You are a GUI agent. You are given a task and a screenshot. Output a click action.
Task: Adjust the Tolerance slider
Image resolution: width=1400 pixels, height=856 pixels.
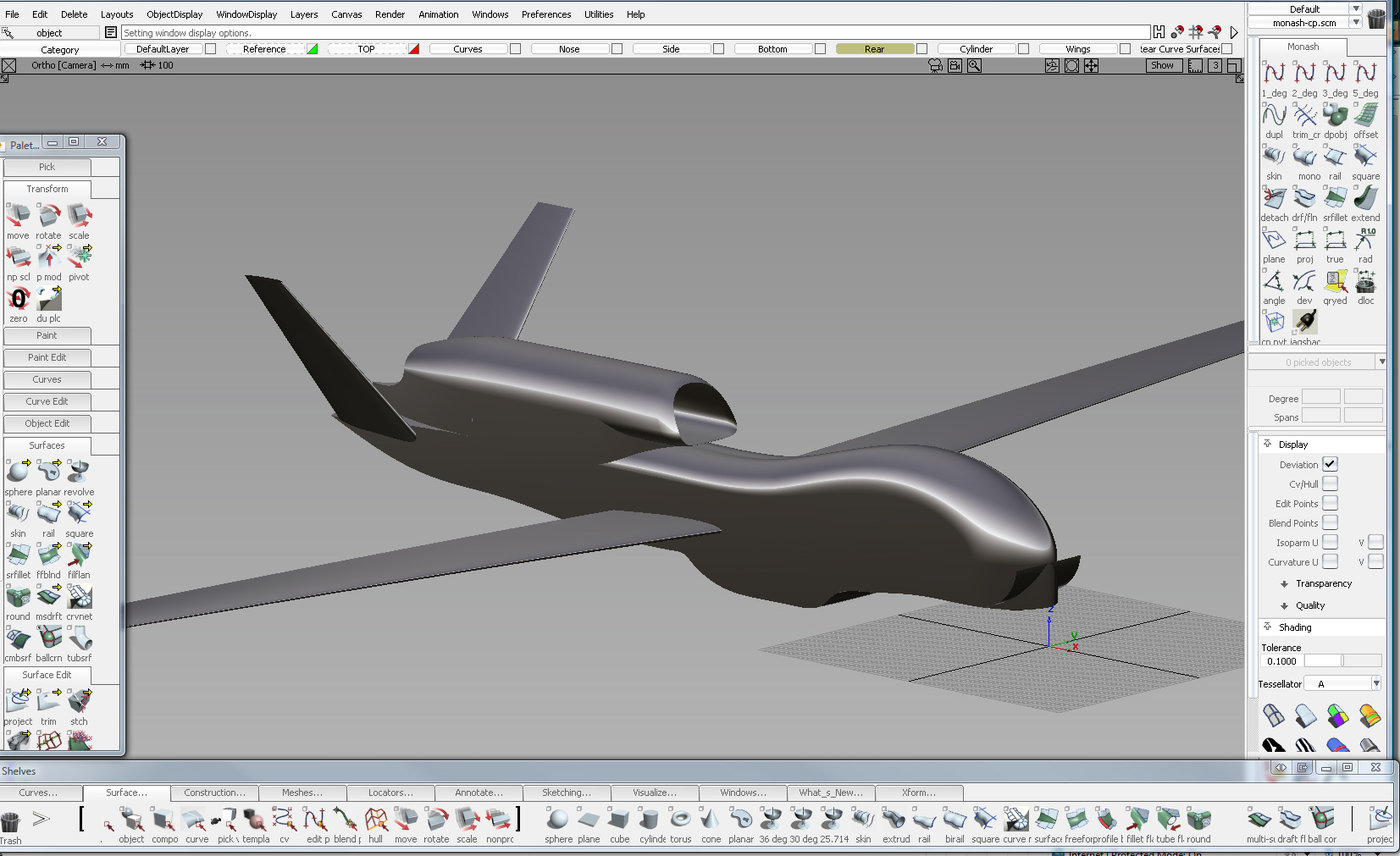click(x=1343, y=661)
